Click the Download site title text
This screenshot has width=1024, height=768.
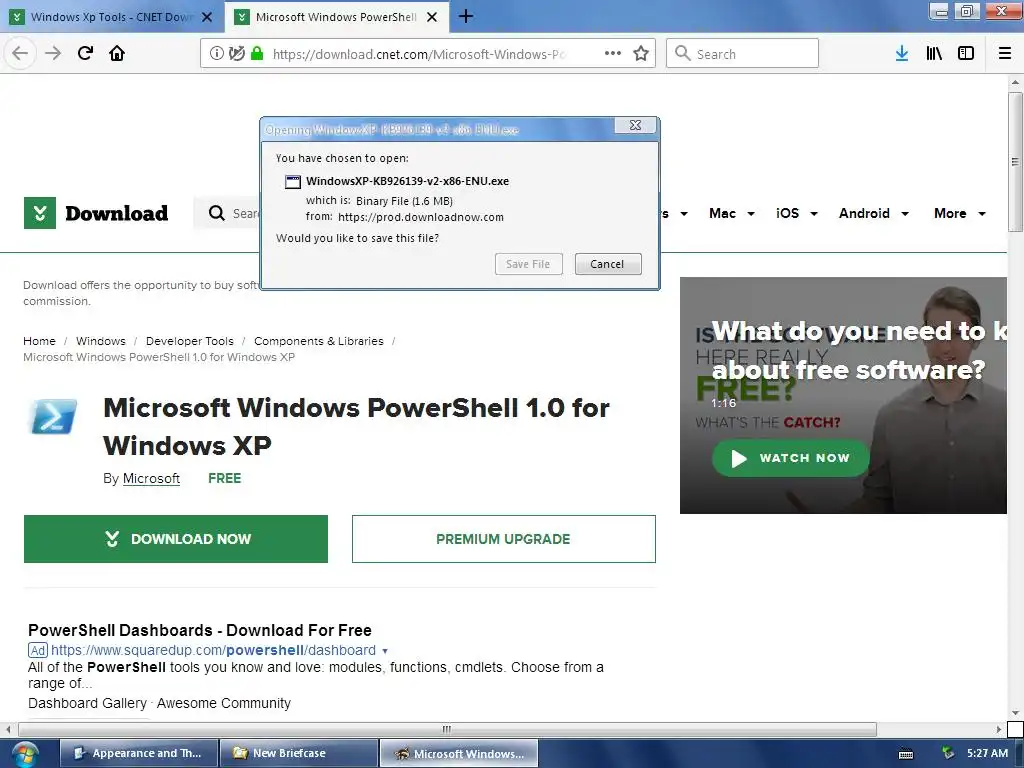tap(117, 213)
